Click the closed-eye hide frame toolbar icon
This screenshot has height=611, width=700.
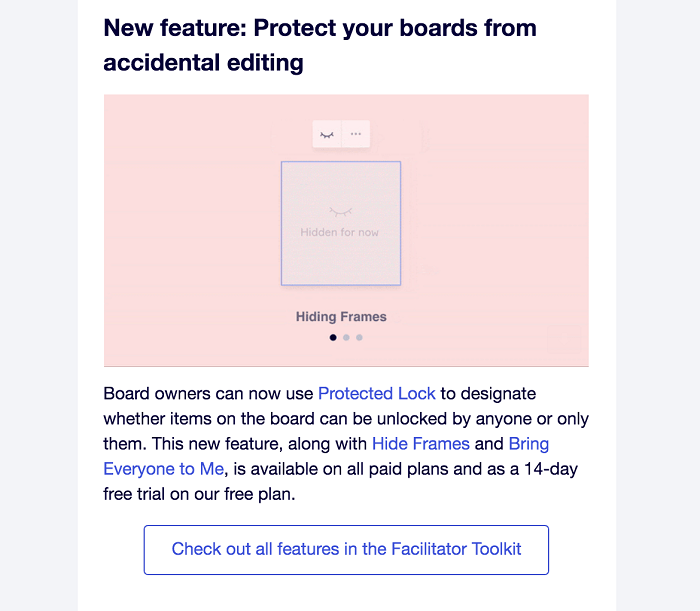pyautogui.click(x=327, y=134)
